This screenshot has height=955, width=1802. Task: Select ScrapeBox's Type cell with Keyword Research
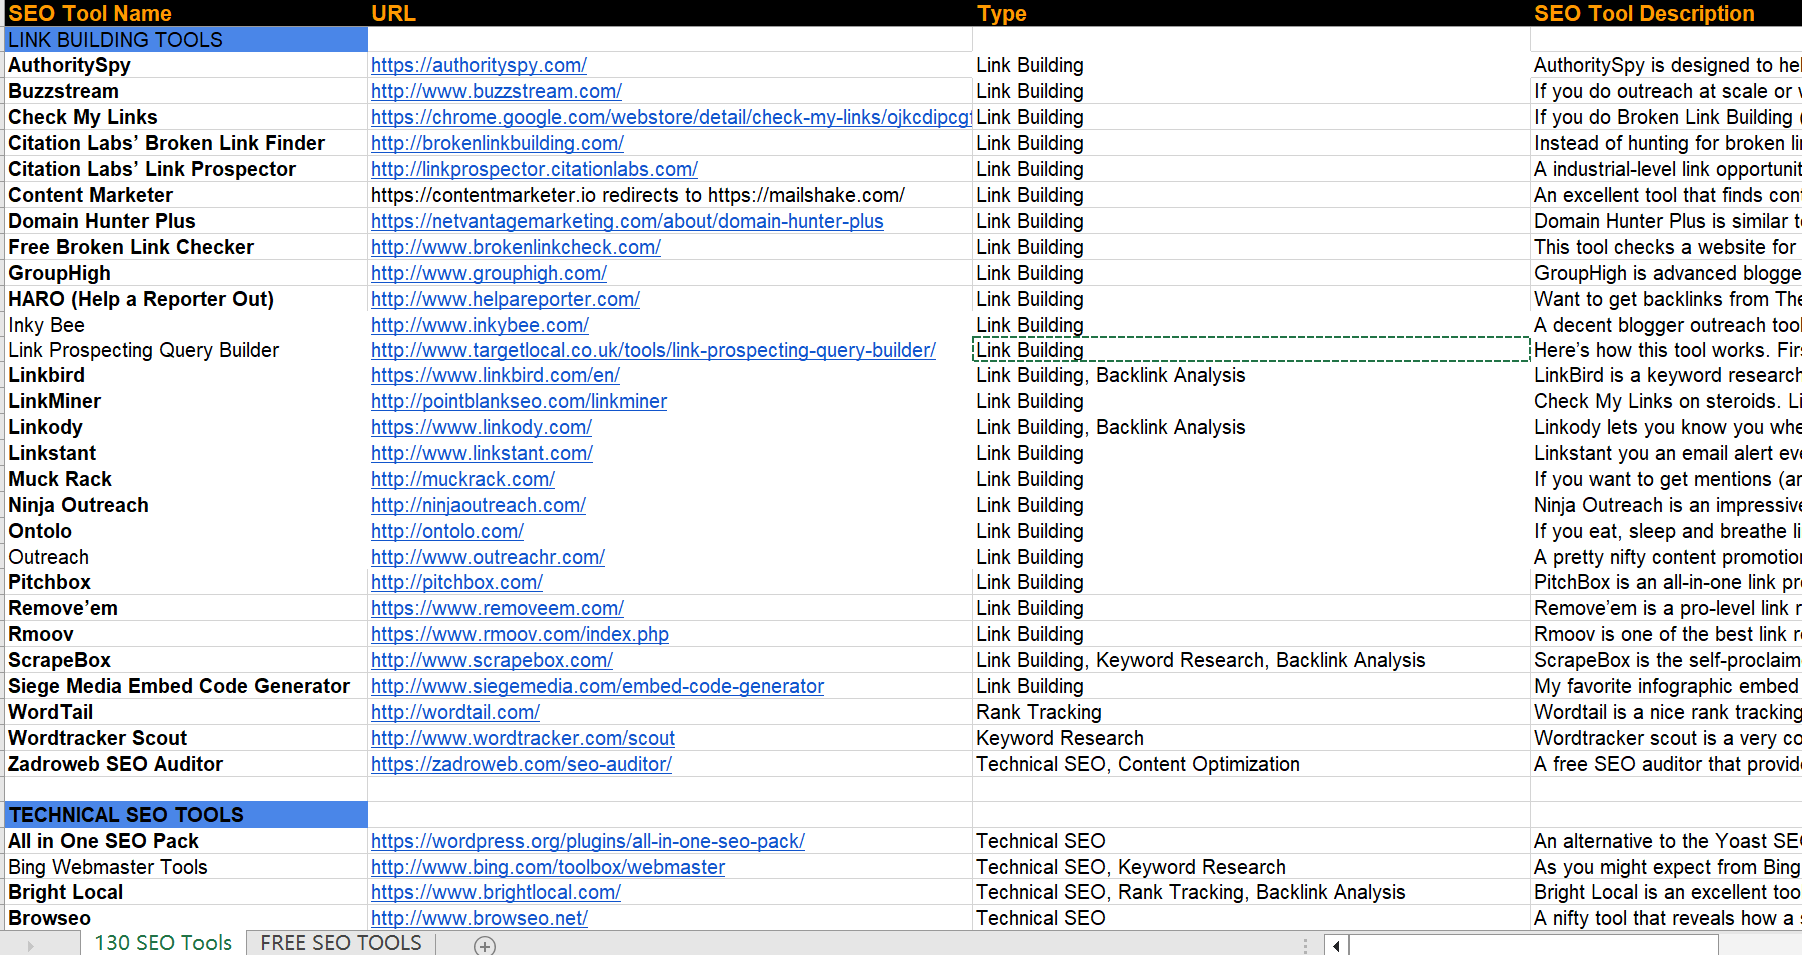[1251, 660]
